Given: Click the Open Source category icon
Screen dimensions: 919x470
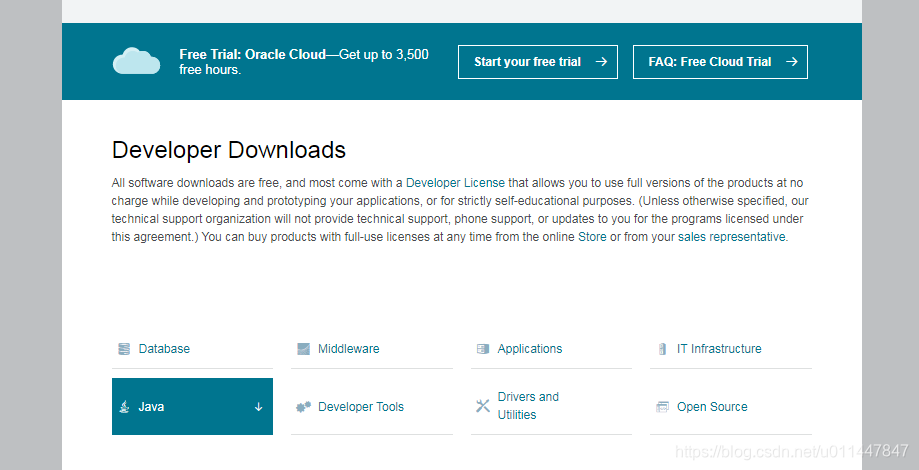Looking at the screenshot, I should click(662, 407).
